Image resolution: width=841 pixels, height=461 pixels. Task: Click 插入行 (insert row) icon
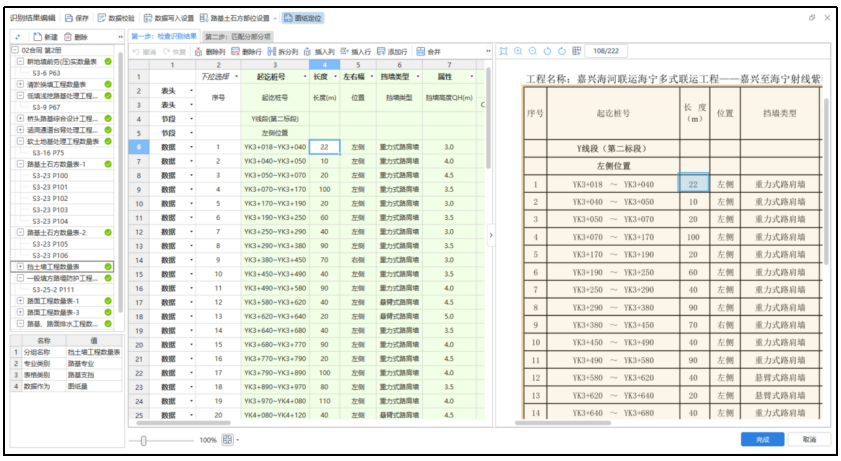356,51
